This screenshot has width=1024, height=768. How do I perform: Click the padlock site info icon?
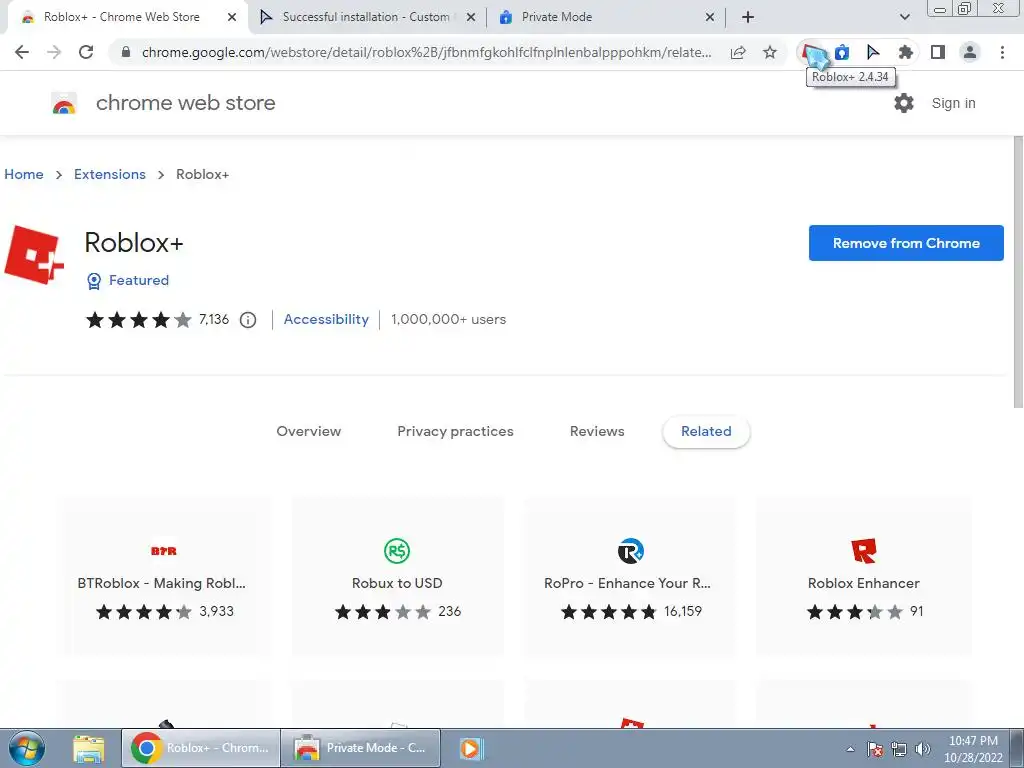pos(126,52)
